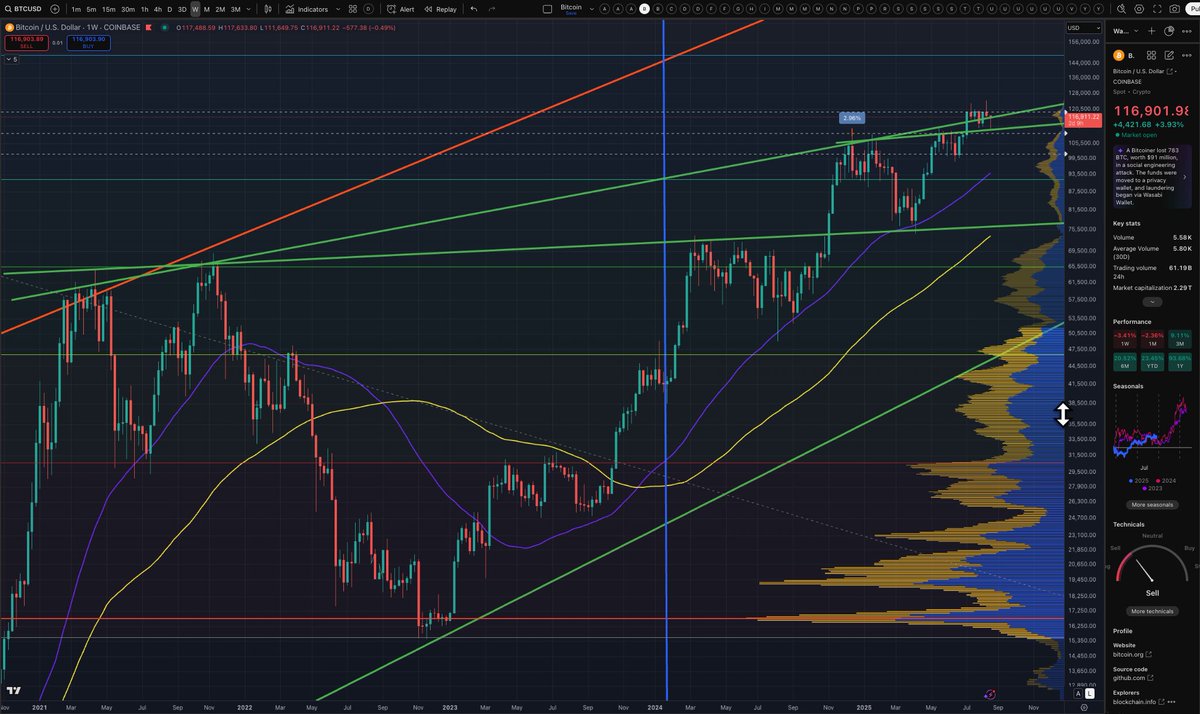Open the Bitcoiner news item chevron
The height and width of the screenshot is (714, 1200).
click(x=1184, y=177)
